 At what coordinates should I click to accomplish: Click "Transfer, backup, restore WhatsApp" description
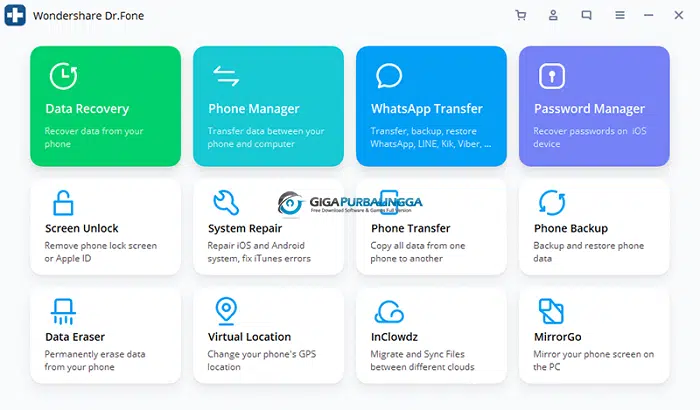(431, 138)
